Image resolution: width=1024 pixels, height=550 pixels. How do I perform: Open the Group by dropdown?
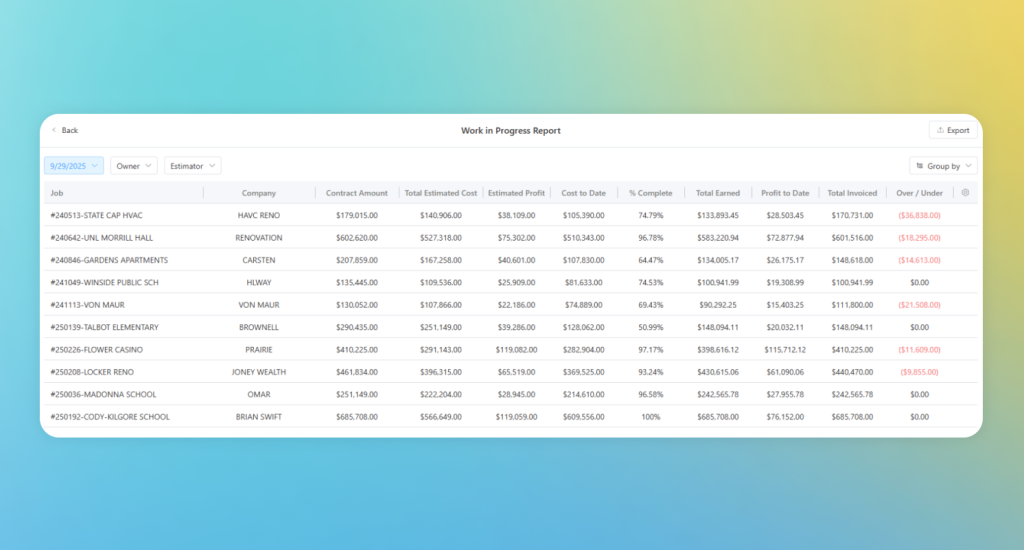pos(943,166)
